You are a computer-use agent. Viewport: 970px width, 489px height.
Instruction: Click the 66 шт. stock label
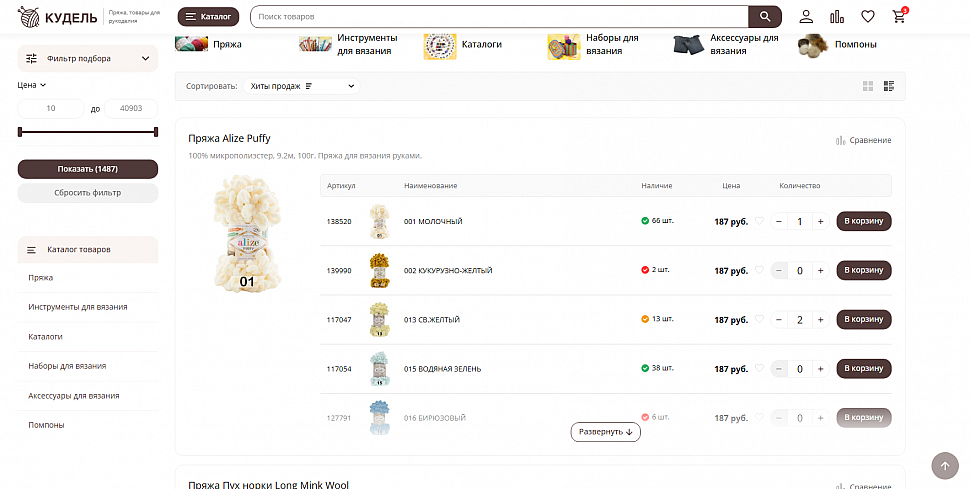pos(663,220)
